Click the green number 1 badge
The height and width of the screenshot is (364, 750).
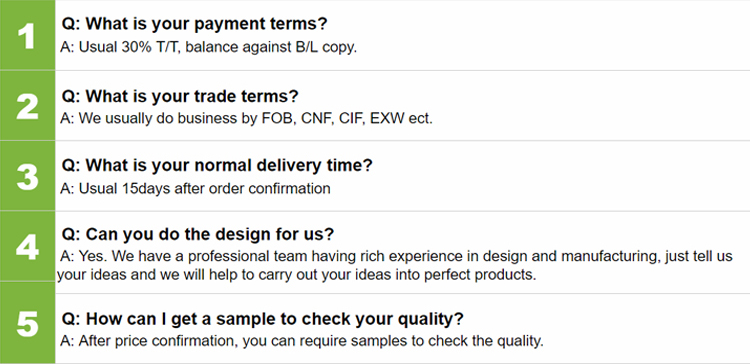click(27, 35)
